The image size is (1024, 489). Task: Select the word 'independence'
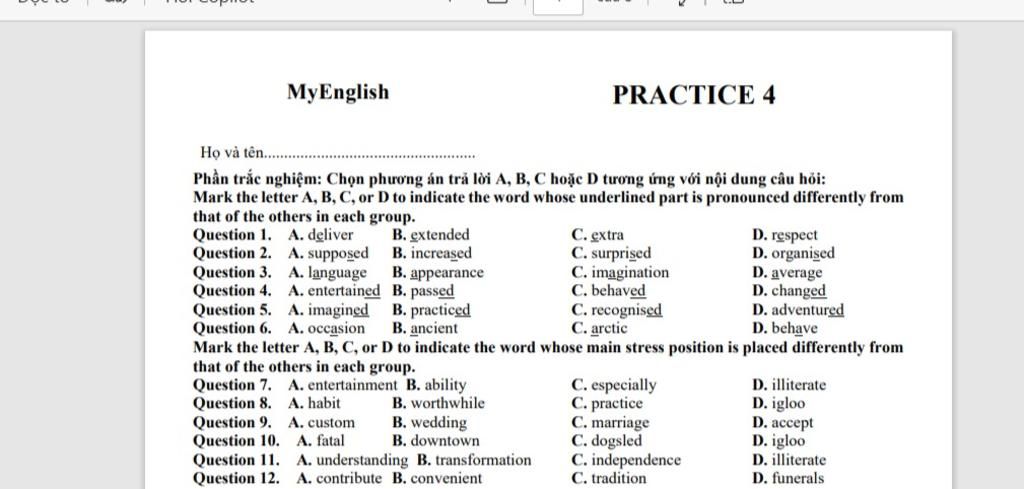click(x=636, y=460)
